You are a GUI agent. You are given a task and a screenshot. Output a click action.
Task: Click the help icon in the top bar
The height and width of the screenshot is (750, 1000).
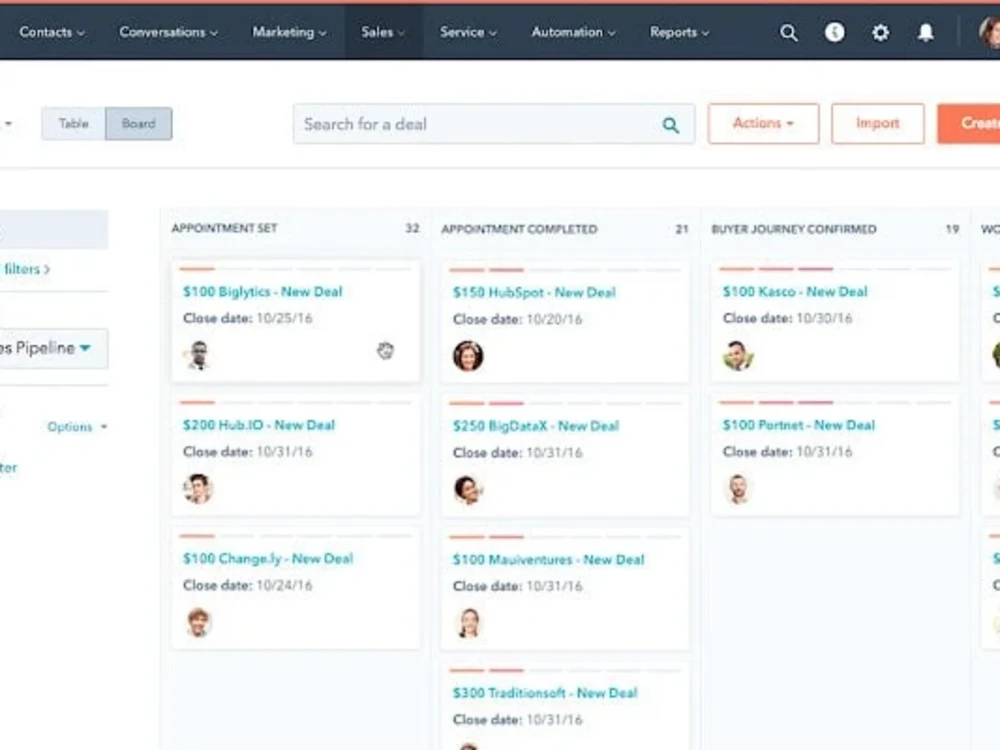coord(835,32)
